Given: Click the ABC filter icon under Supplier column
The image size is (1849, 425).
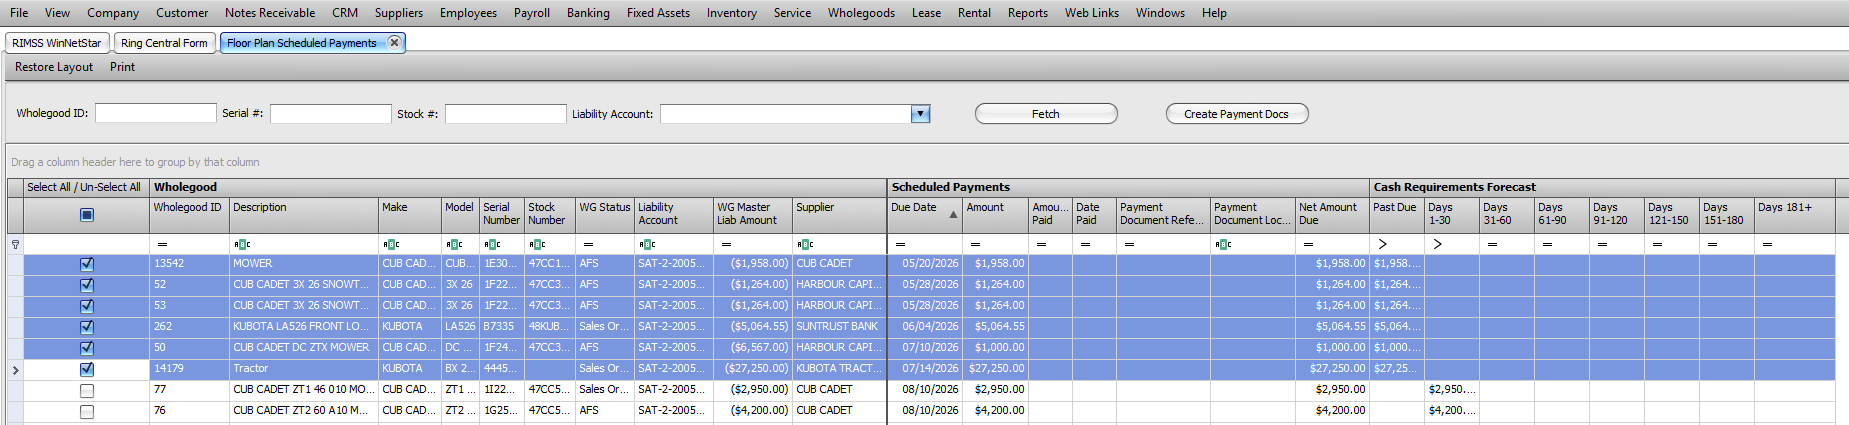Looking at the screenshot, I should (805, 244).
